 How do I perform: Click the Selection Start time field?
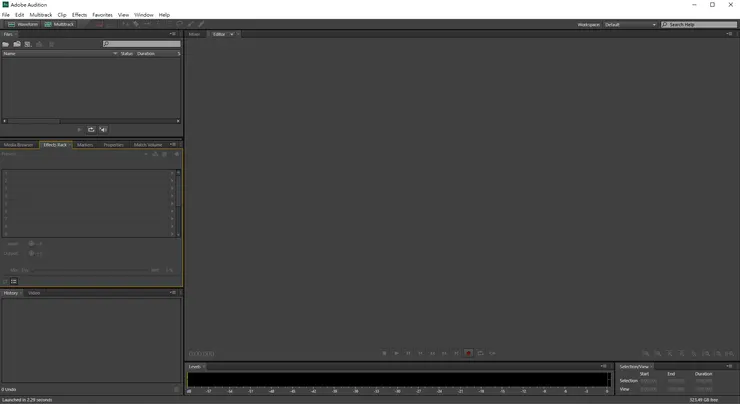point(648,381)
